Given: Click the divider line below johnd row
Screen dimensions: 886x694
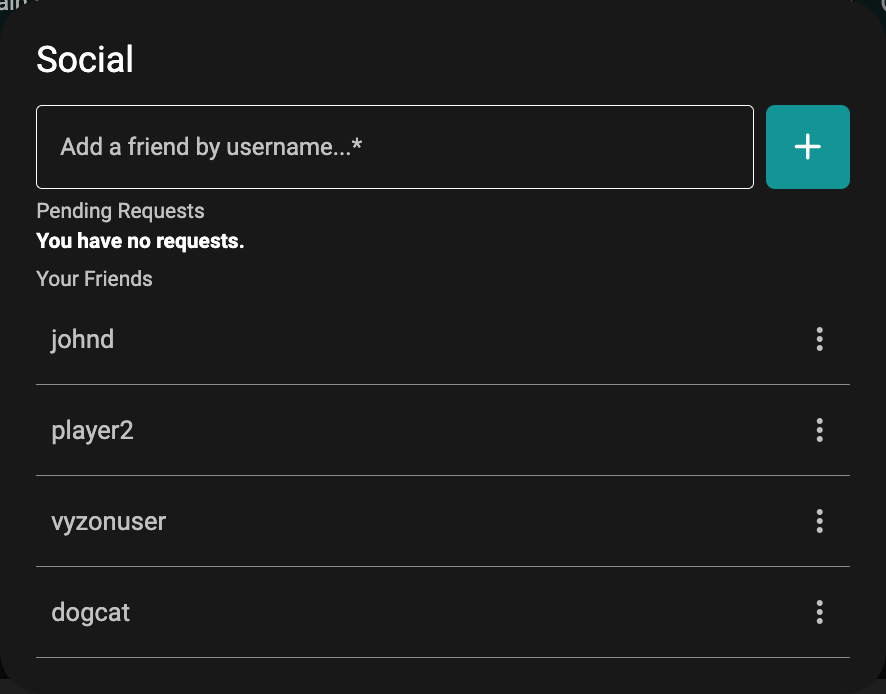Looking at the screenshot, I should point(442,384).
